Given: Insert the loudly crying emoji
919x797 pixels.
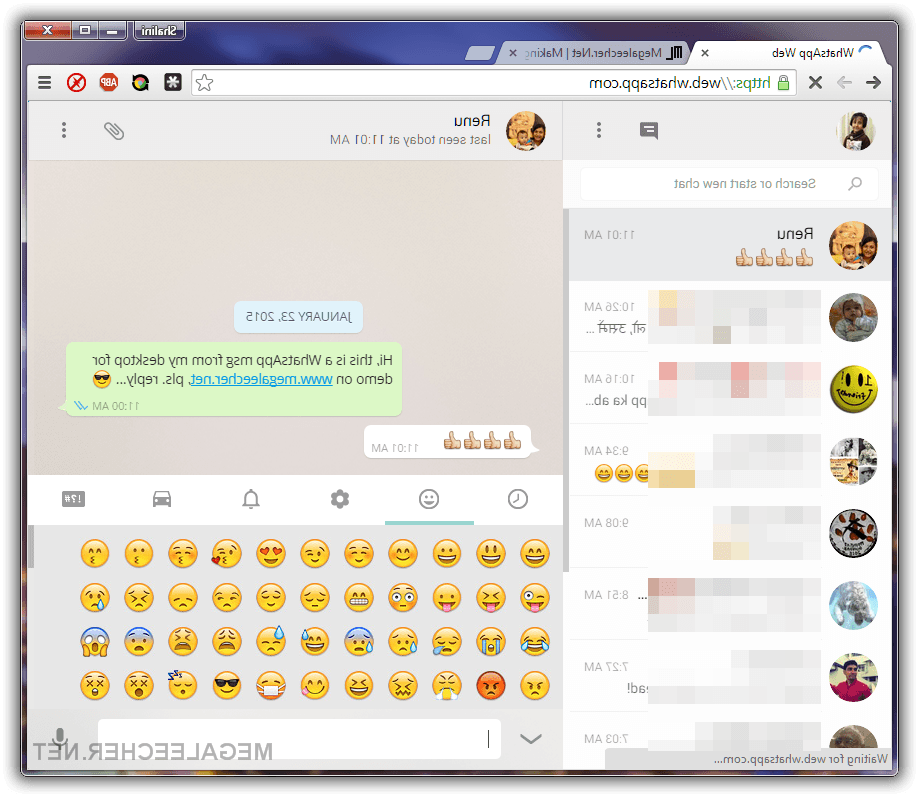Looking at the screenshot, I should click(x=491, y=642).
